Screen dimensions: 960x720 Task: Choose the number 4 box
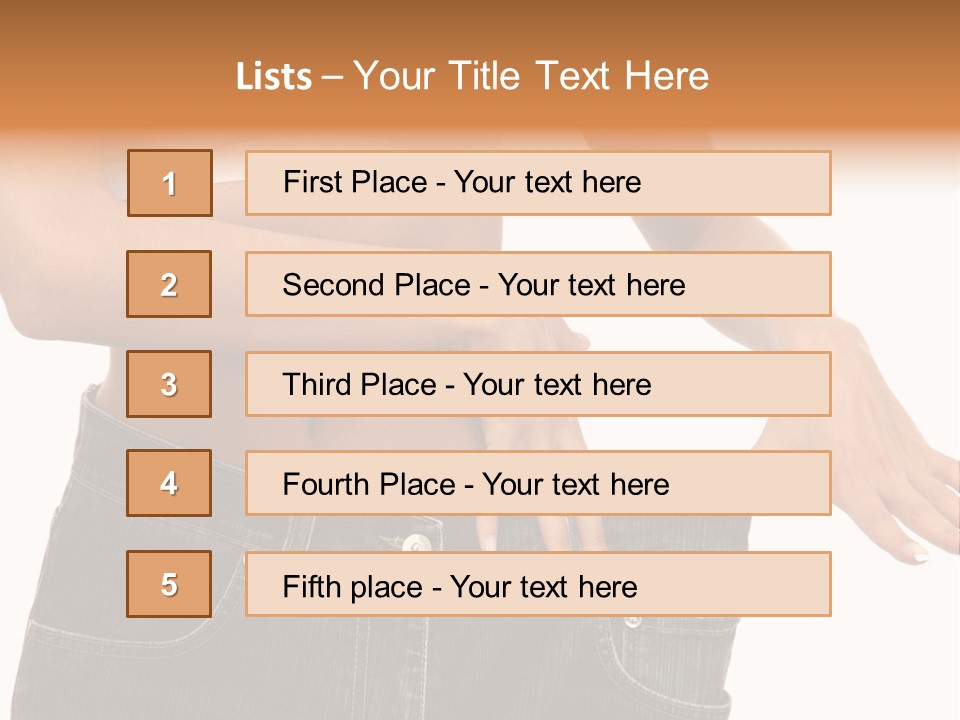pos(170,483)
